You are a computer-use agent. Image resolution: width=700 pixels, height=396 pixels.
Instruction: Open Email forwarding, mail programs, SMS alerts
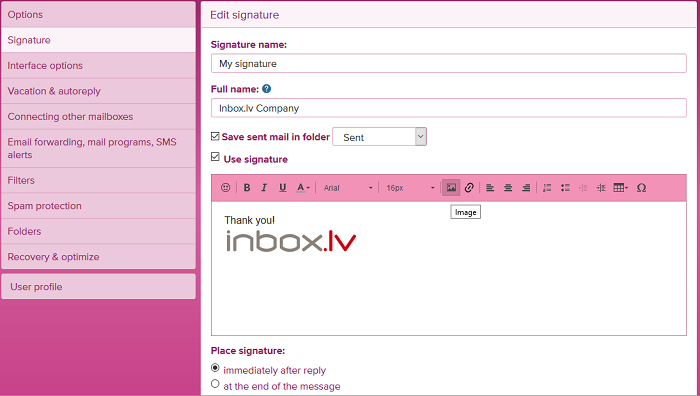98,149
